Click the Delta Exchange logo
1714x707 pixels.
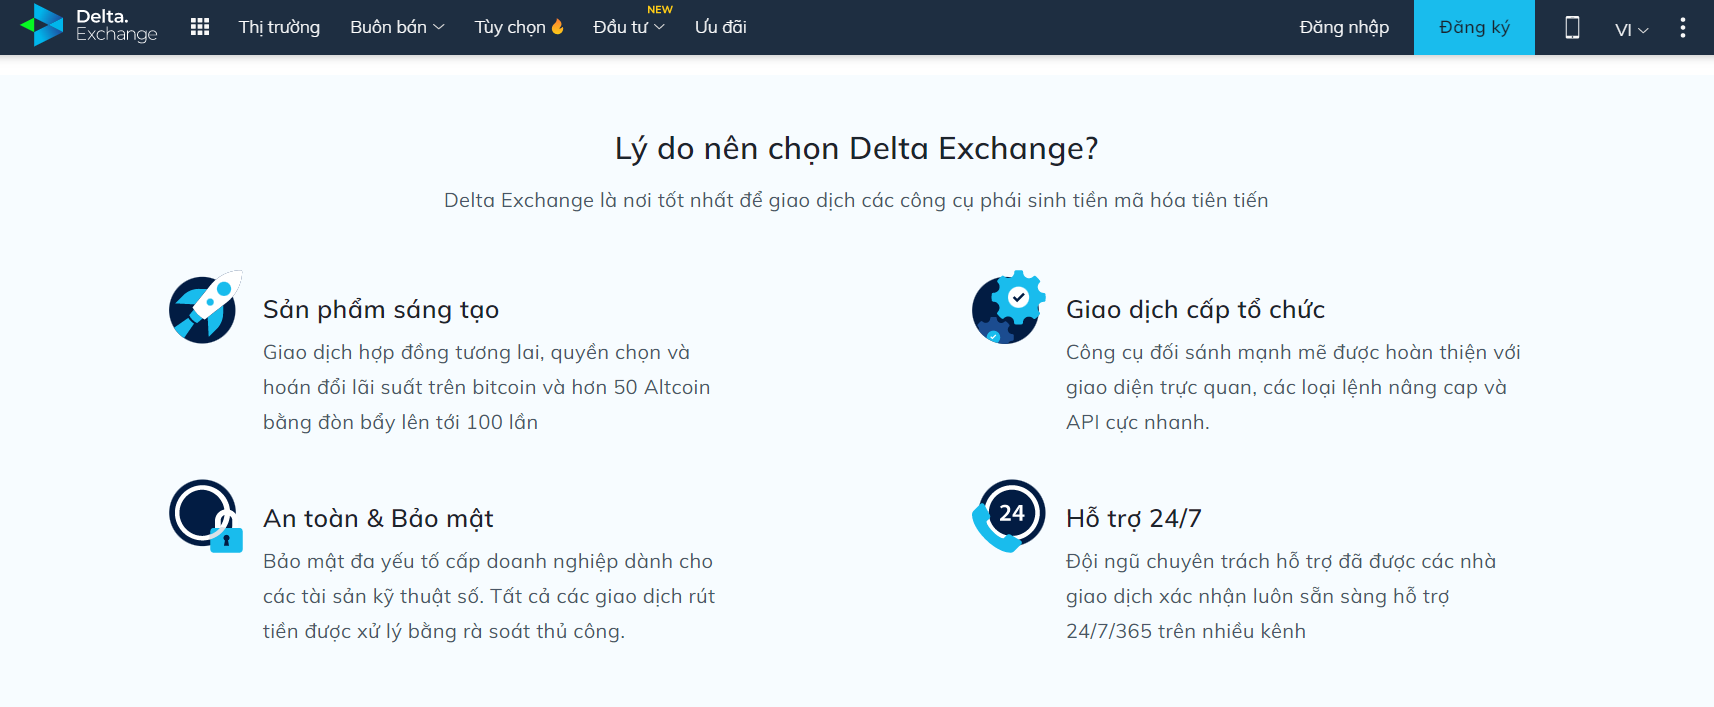pos(89,25)
